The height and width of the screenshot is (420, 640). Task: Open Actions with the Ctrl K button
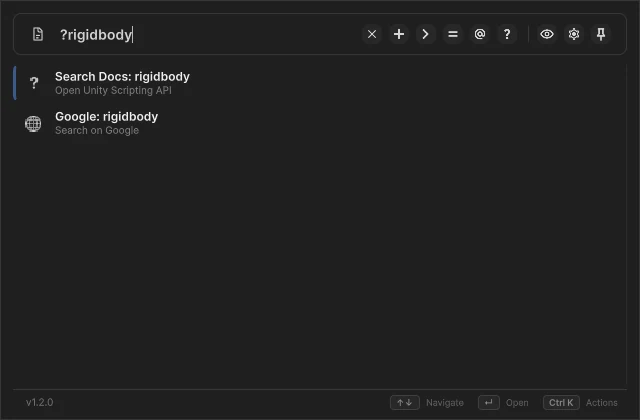(x=561, y=402)
